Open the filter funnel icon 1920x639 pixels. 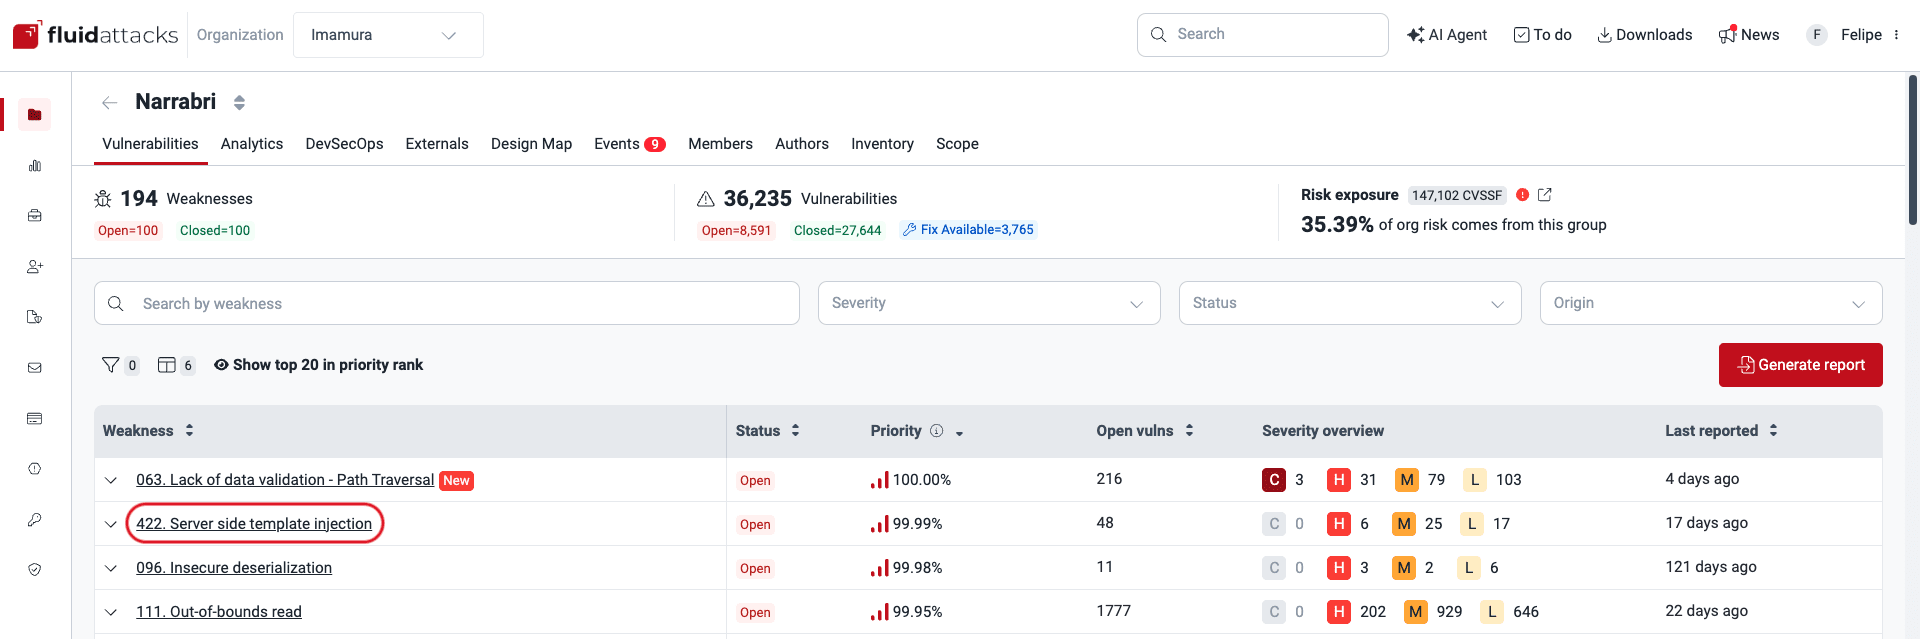click(x=111, y=365)
